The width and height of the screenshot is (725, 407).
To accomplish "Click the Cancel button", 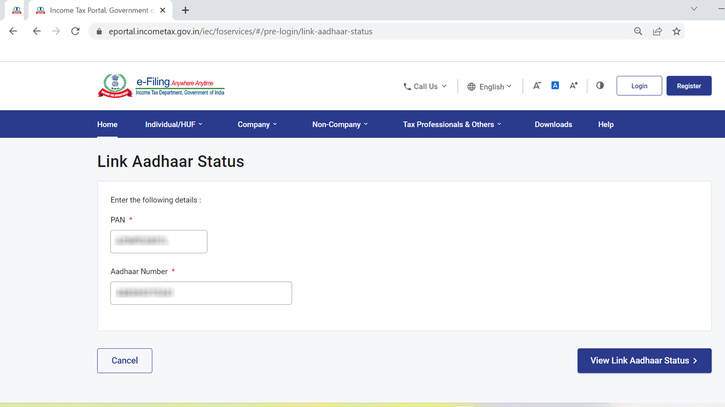I will click(x=125, y=361).
